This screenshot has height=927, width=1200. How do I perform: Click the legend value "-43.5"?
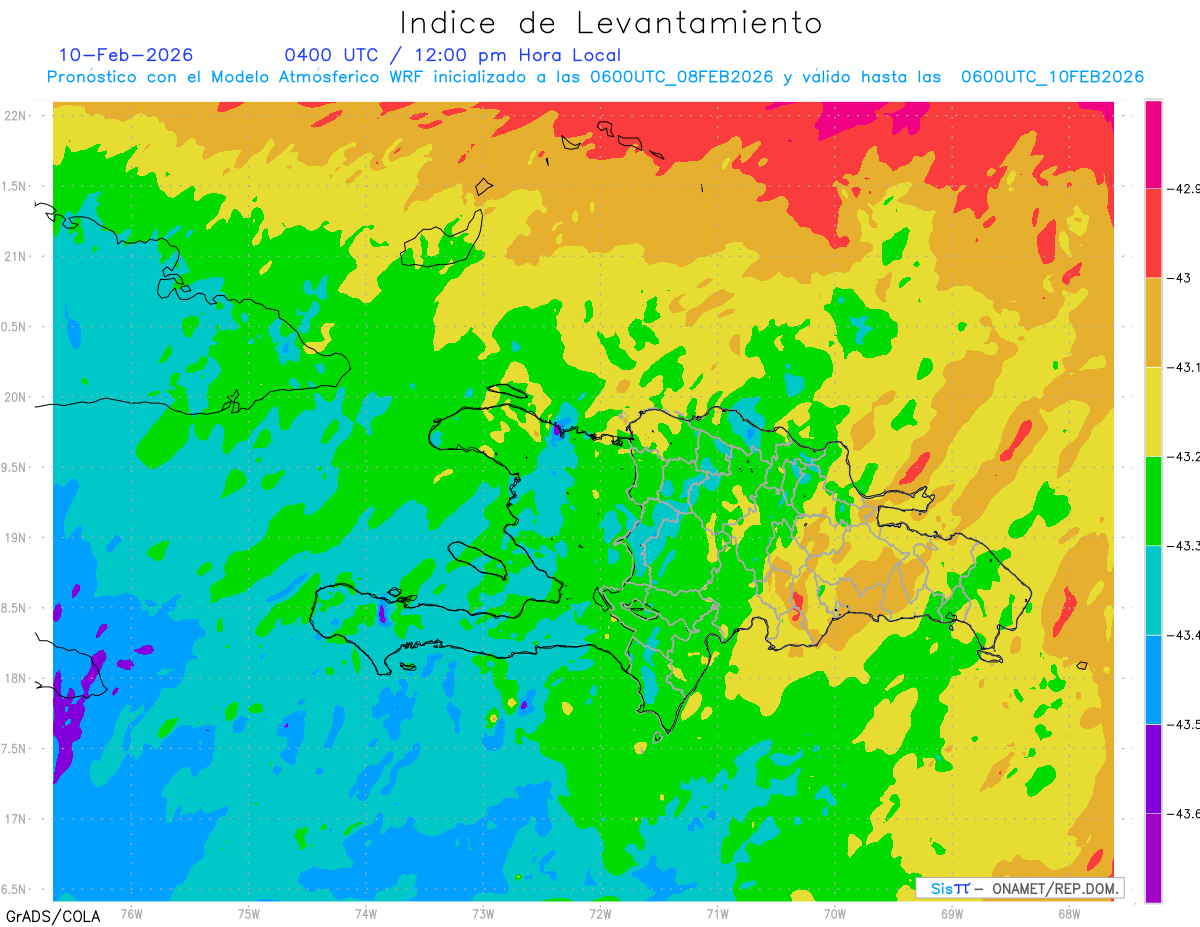(x=1185, y=724)
